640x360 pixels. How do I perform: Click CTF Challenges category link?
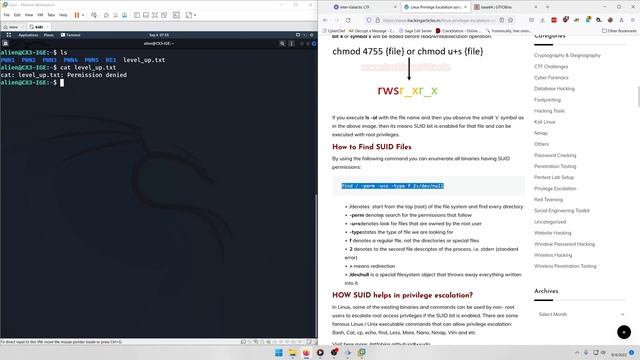coord(551,66)
